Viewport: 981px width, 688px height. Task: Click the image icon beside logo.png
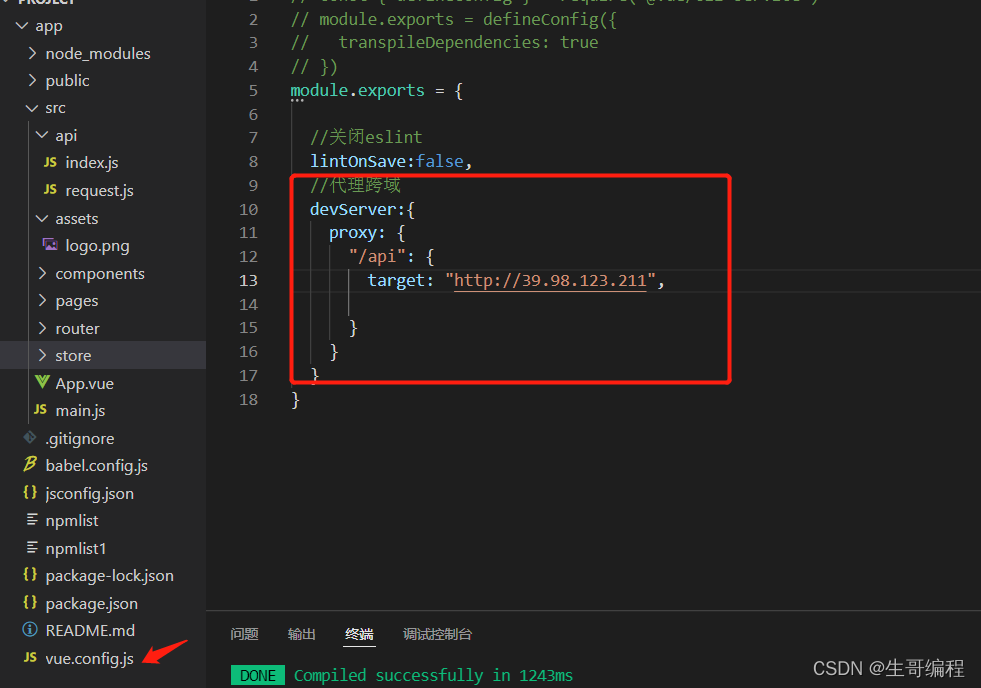50,245
